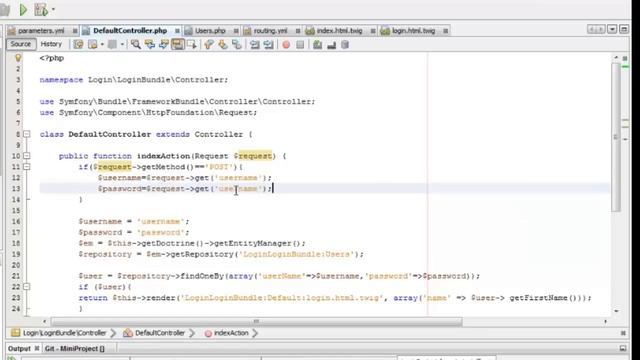Close the parameters.yml tab
Viewport: 640px width, 360px height.
[75, 31]
